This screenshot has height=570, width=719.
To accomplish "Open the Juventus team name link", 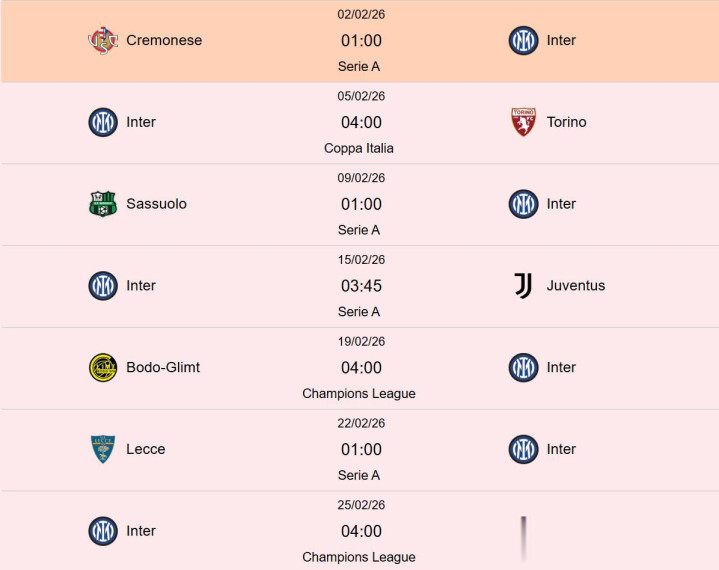I will point(576,286).
